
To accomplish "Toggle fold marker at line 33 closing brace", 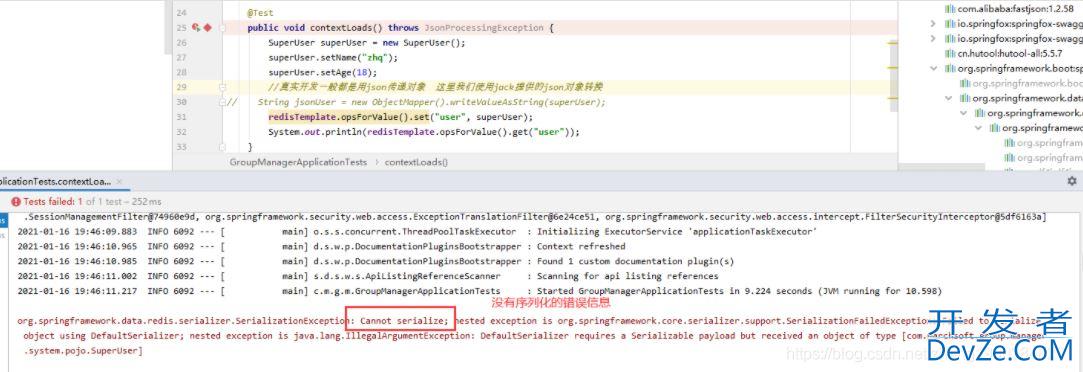I will [x=222, y=147].
